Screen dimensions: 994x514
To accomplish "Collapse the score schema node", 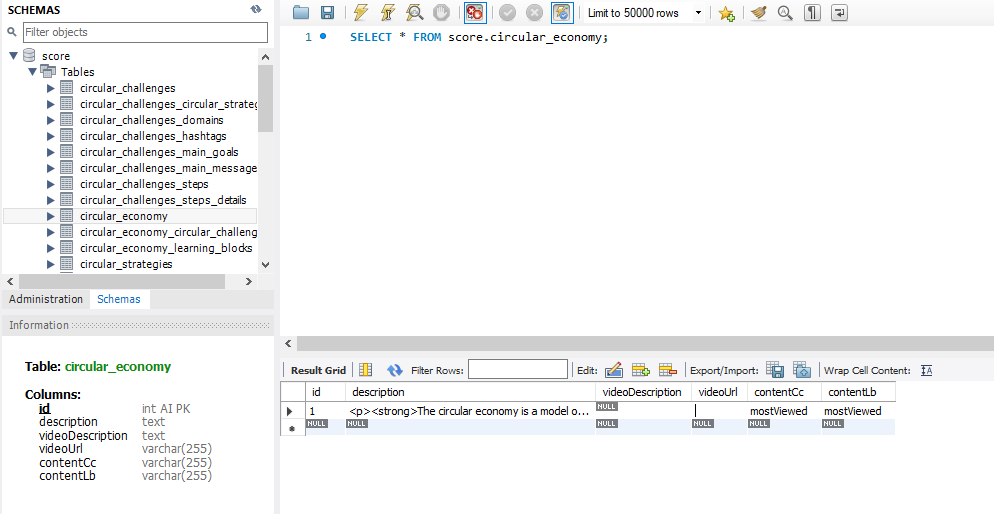I will pos(13,56).
